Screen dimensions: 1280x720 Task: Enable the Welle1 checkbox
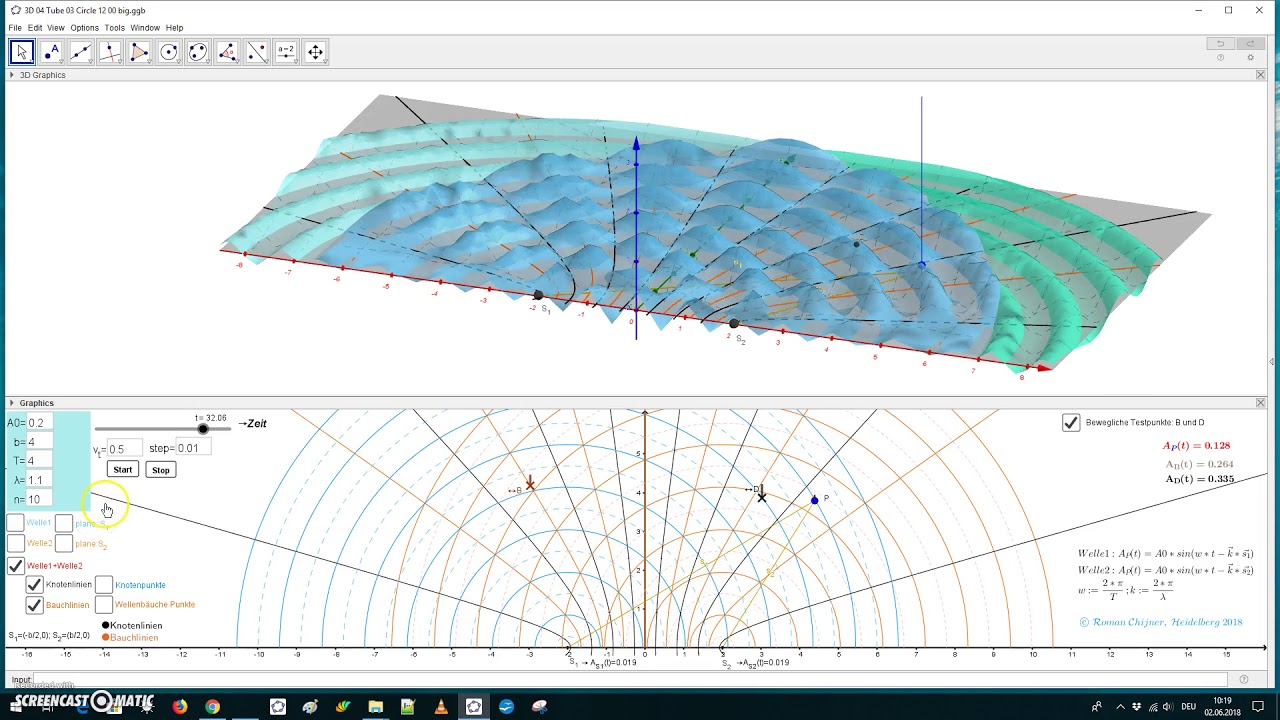[x=15, y=523]
